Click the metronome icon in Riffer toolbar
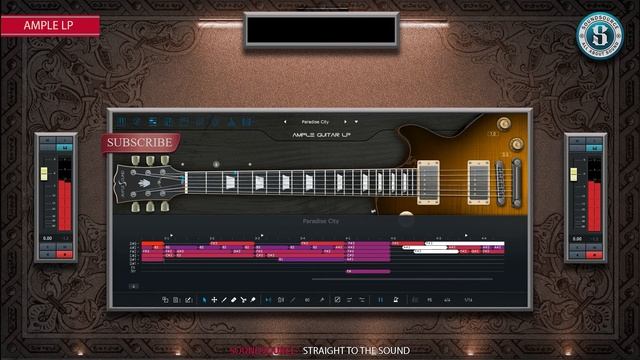This screenshot has height=360, width=640. pyautogui.click(x=396, y=300)
